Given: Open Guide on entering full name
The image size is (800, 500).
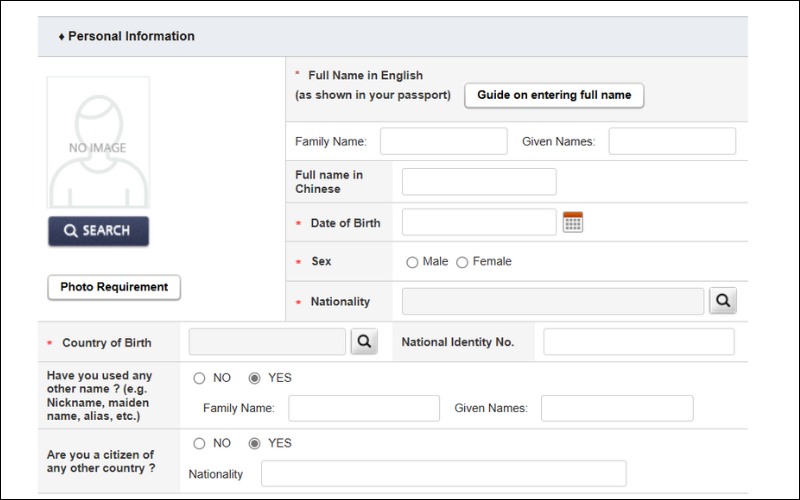Looking at the screenshot, I should point(554,95).
